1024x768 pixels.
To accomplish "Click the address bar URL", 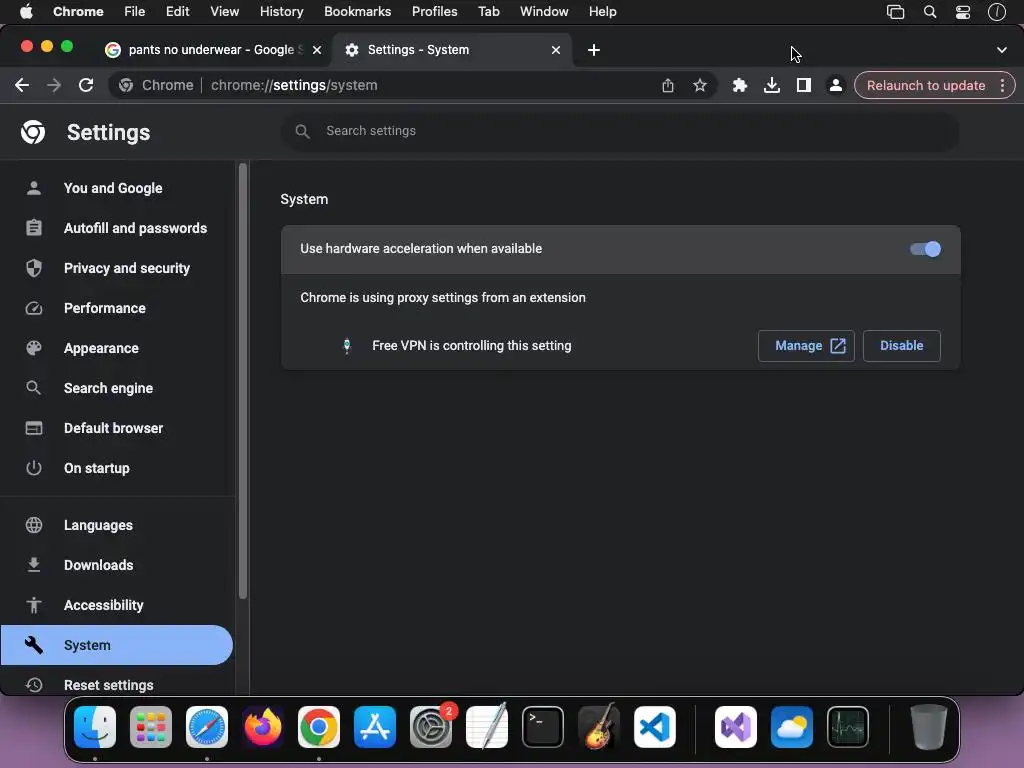I will pos(294,86).
